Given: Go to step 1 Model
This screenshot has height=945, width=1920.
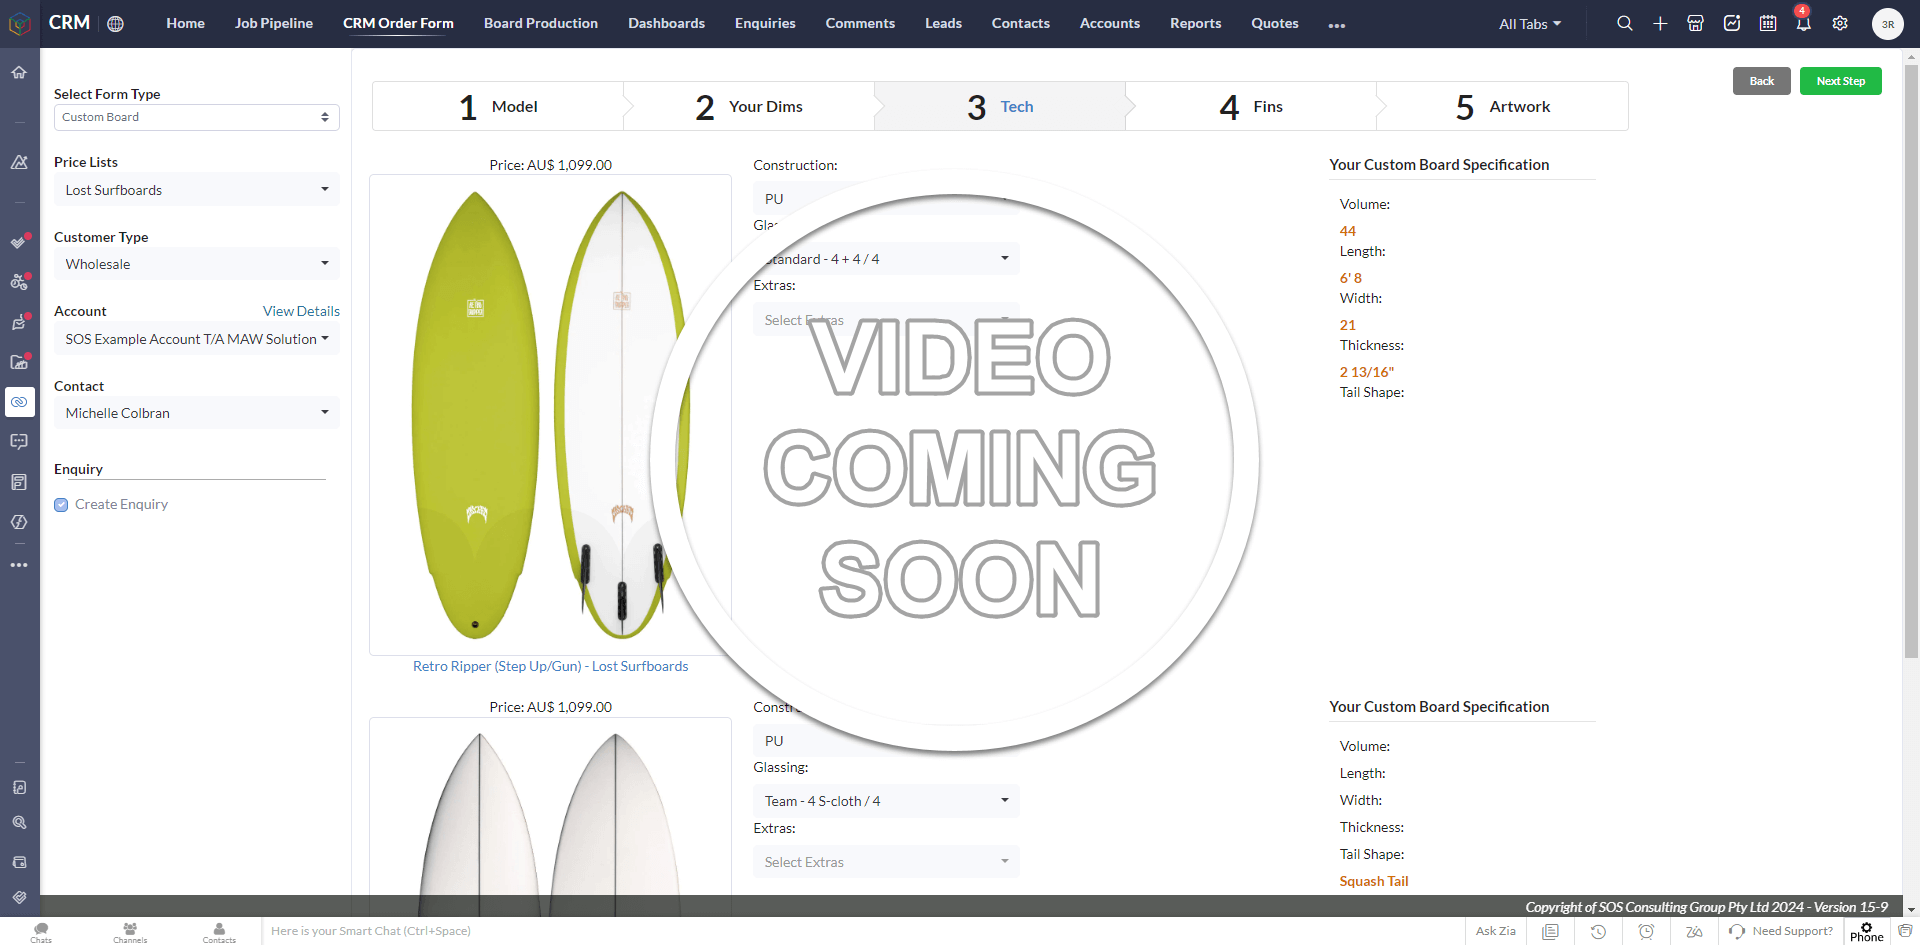Looking at the screenshot, I should click(498, 106).
